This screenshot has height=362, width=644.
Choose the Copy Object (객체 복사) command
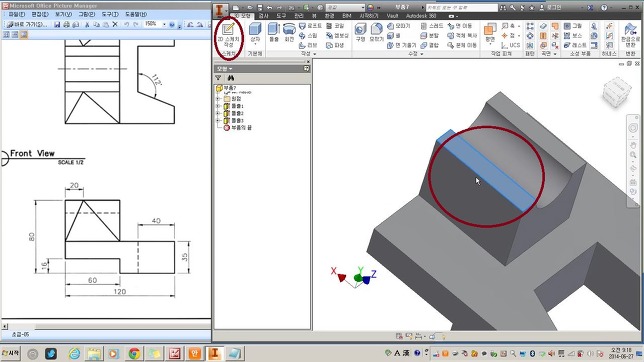point(462,36)
